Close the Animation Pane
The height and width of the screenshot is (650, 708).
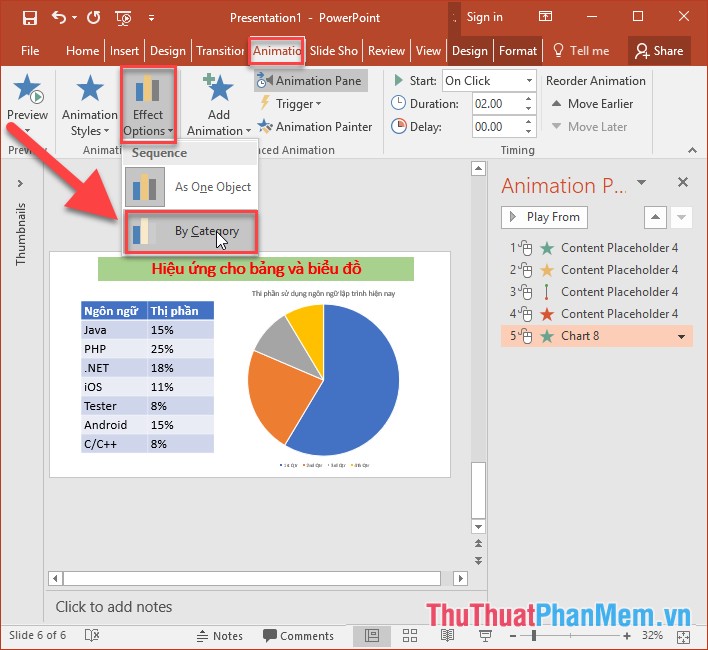[x=683, y=182]
